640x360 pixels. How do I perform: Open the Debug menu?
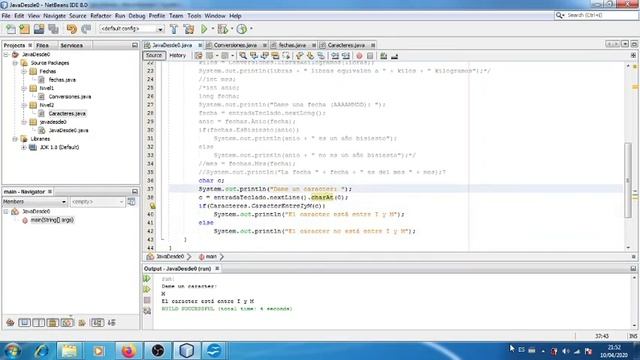(137, 16)
